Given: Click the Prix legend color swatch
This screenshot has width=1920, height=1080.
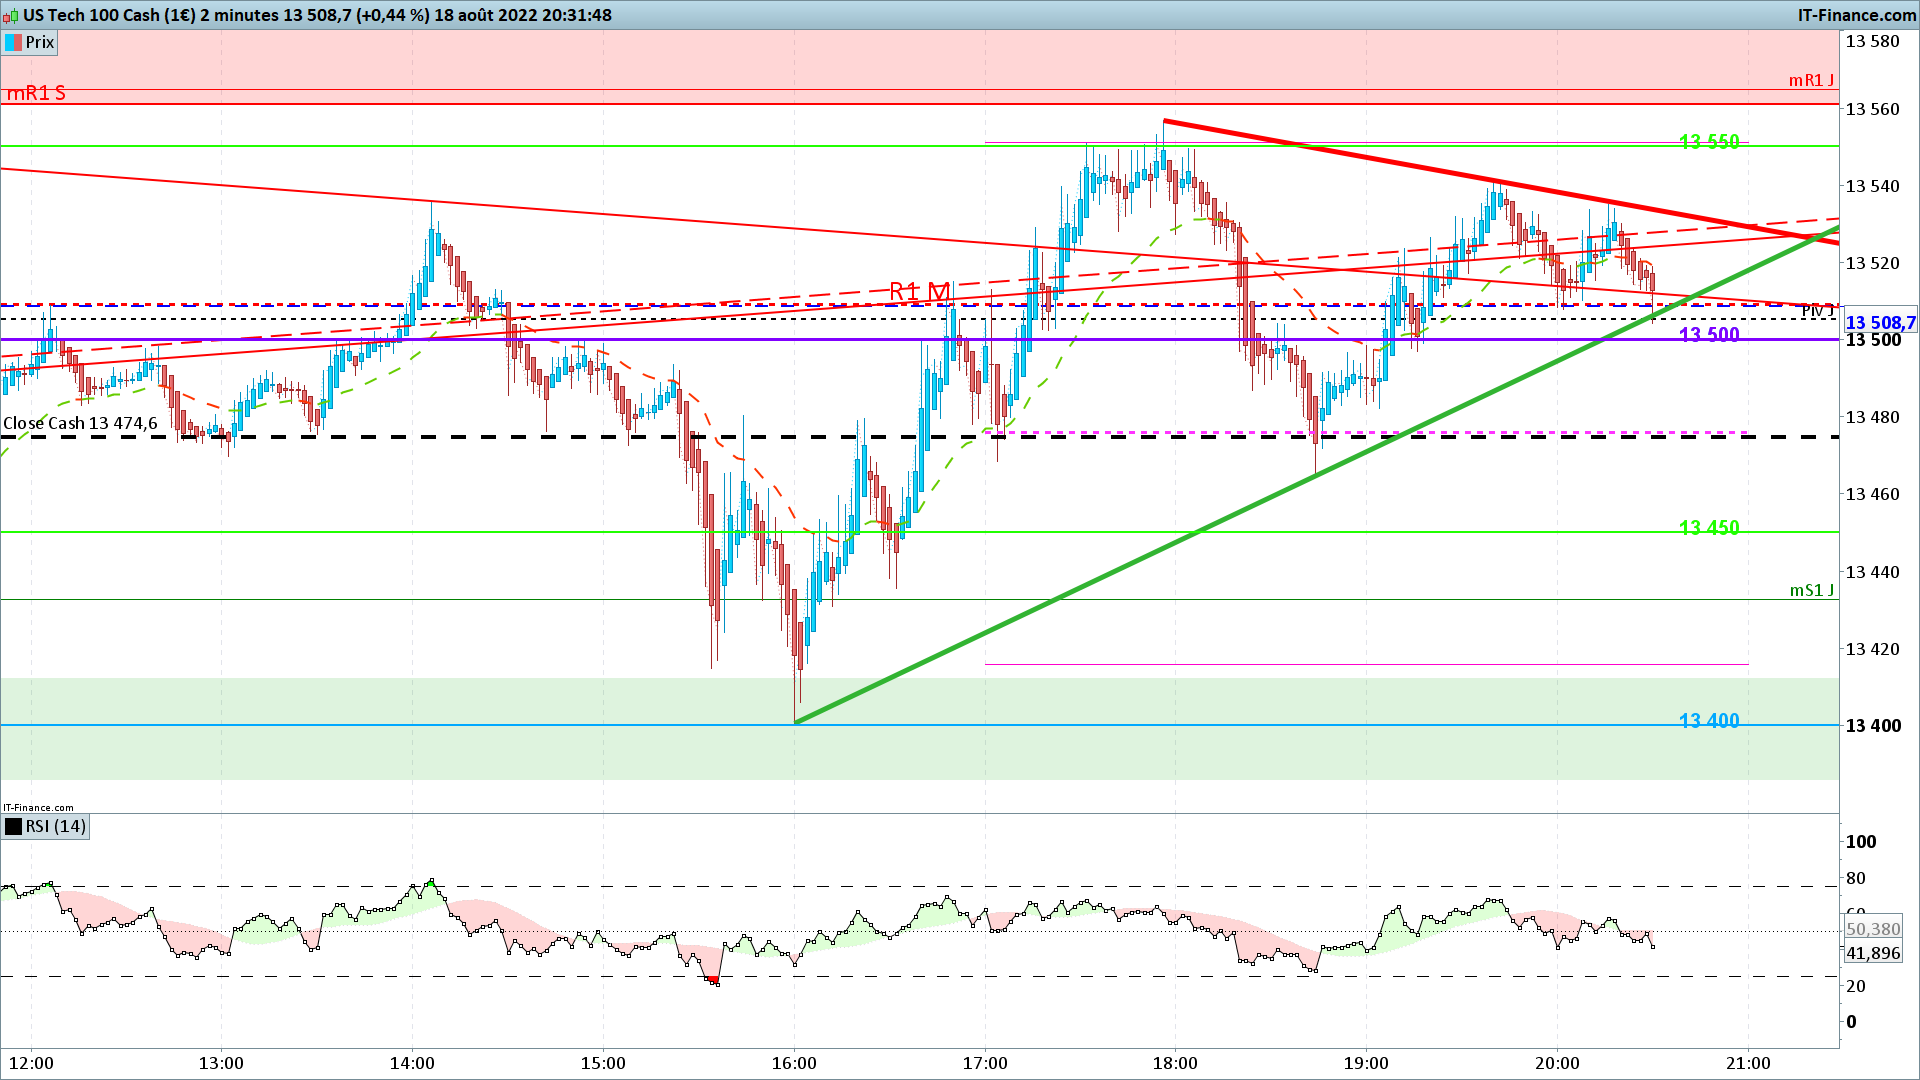Looking at the screenshot, I should (x=14, y=42).
